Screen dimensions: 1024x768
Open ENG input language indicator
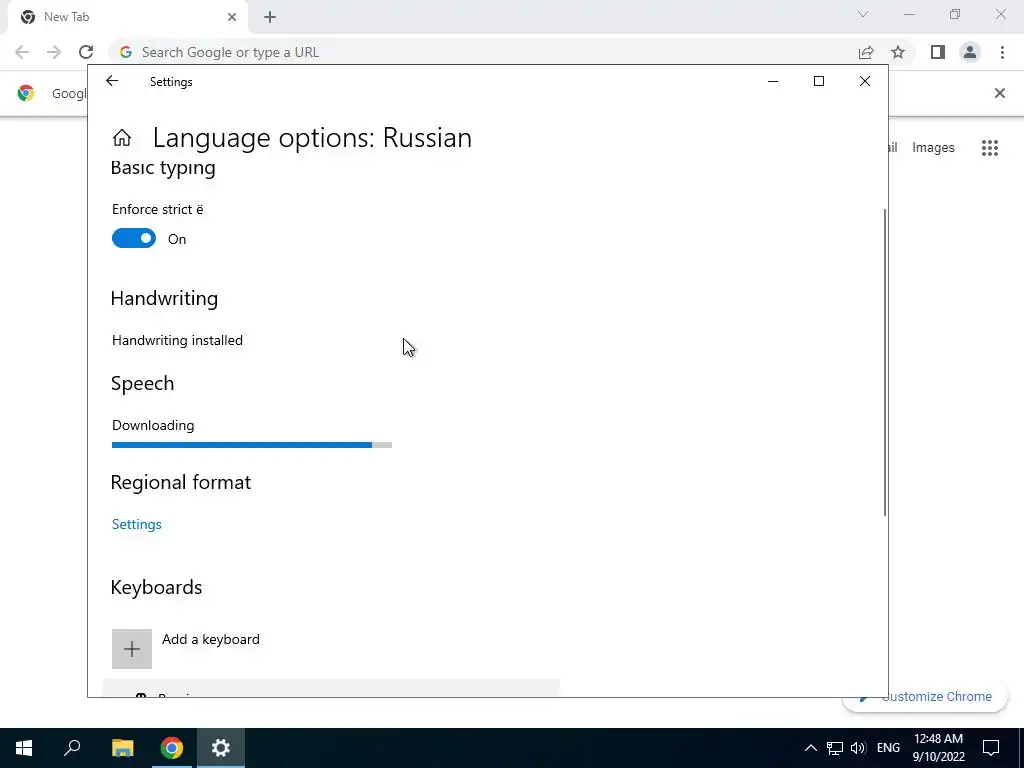tap(888, 748)
